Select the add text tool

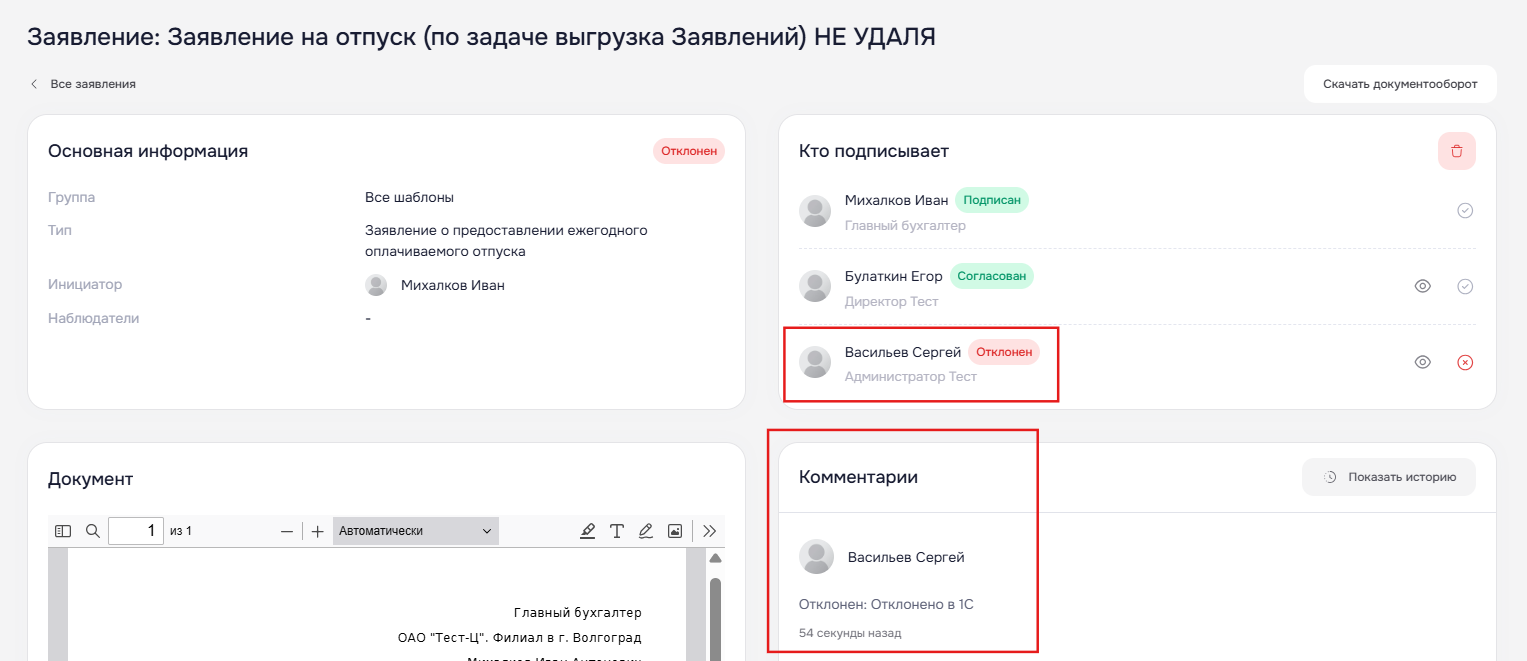click(x=617, y=531)
